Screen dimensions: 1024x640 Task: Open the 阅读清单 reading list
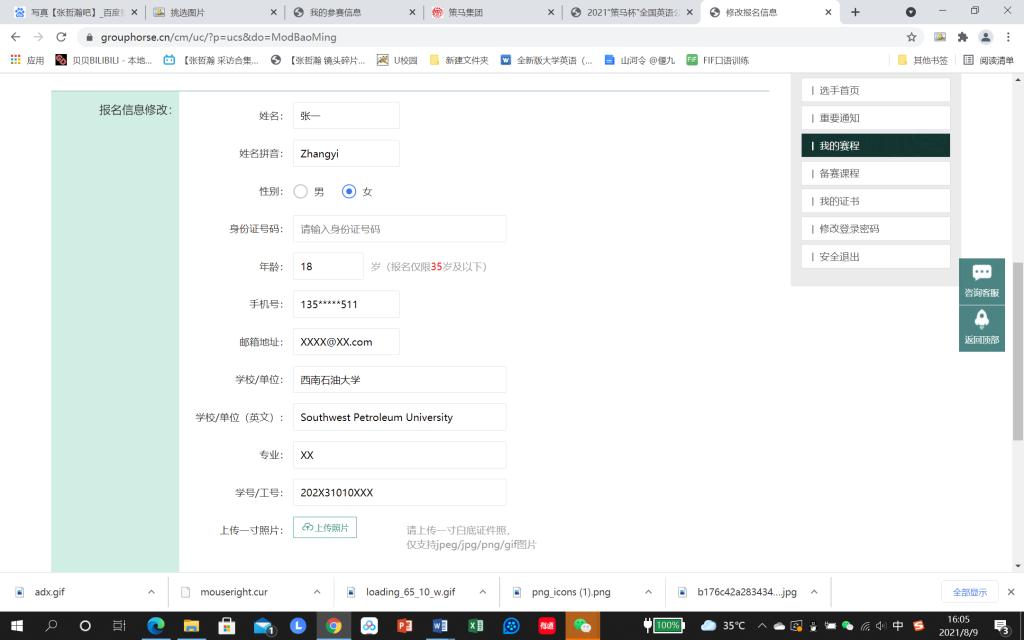tap(988, 60)
